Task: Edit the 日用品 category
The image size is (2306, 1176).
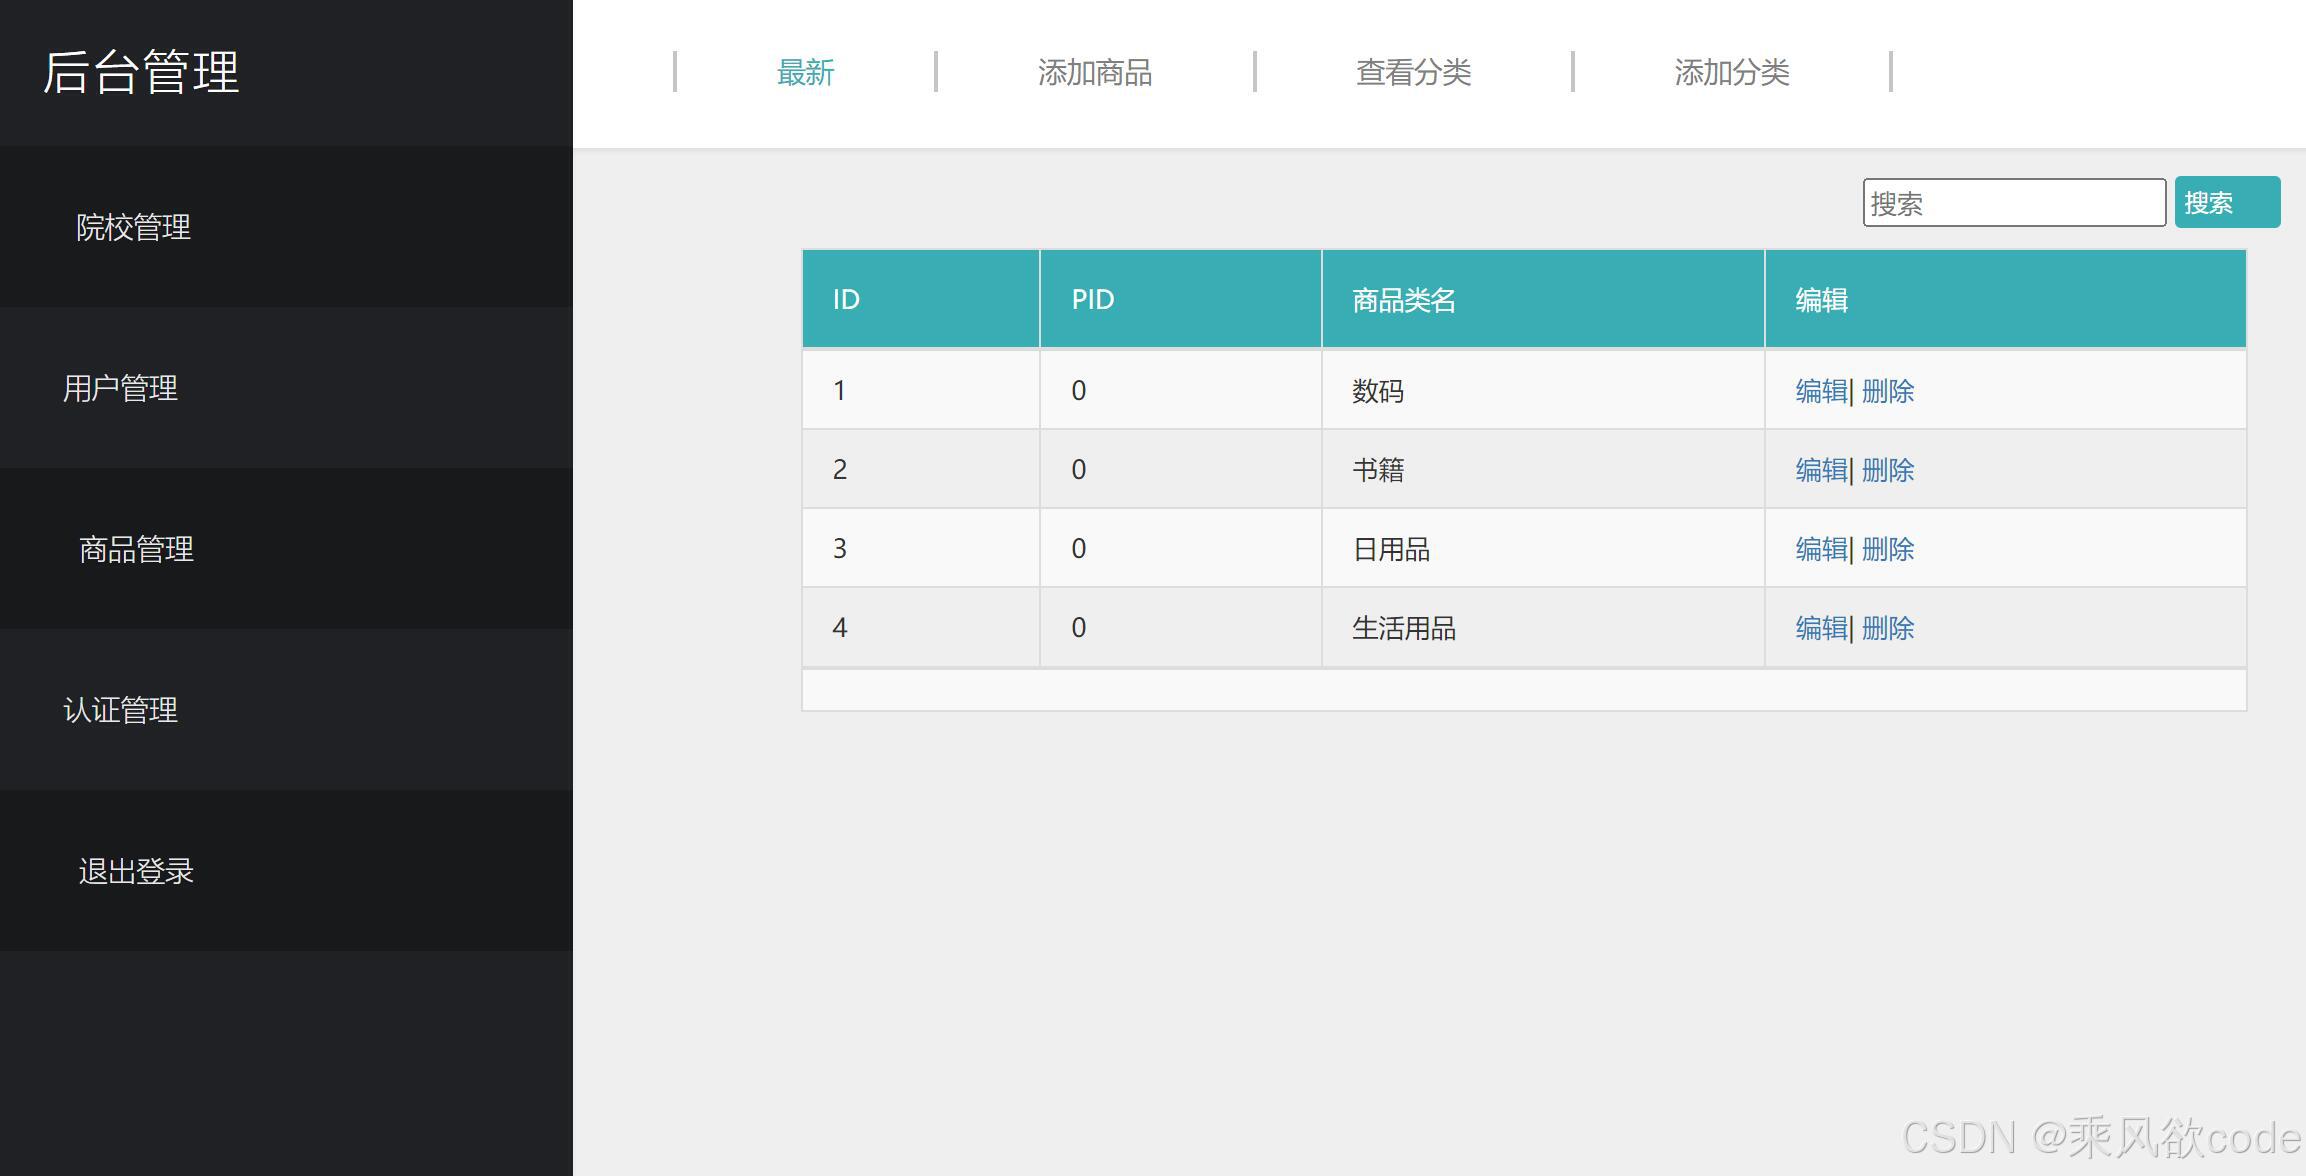Action: click(1820, 548)
